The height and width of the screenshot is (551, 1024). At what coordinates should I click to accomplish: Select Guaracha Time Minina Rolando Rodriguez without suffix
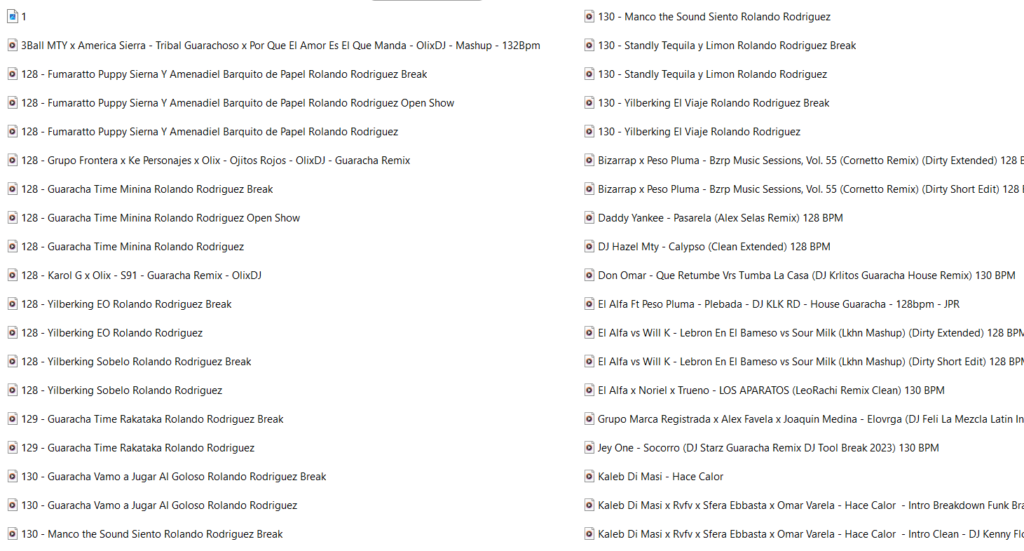pyautogui.click(x=133, y=247)
